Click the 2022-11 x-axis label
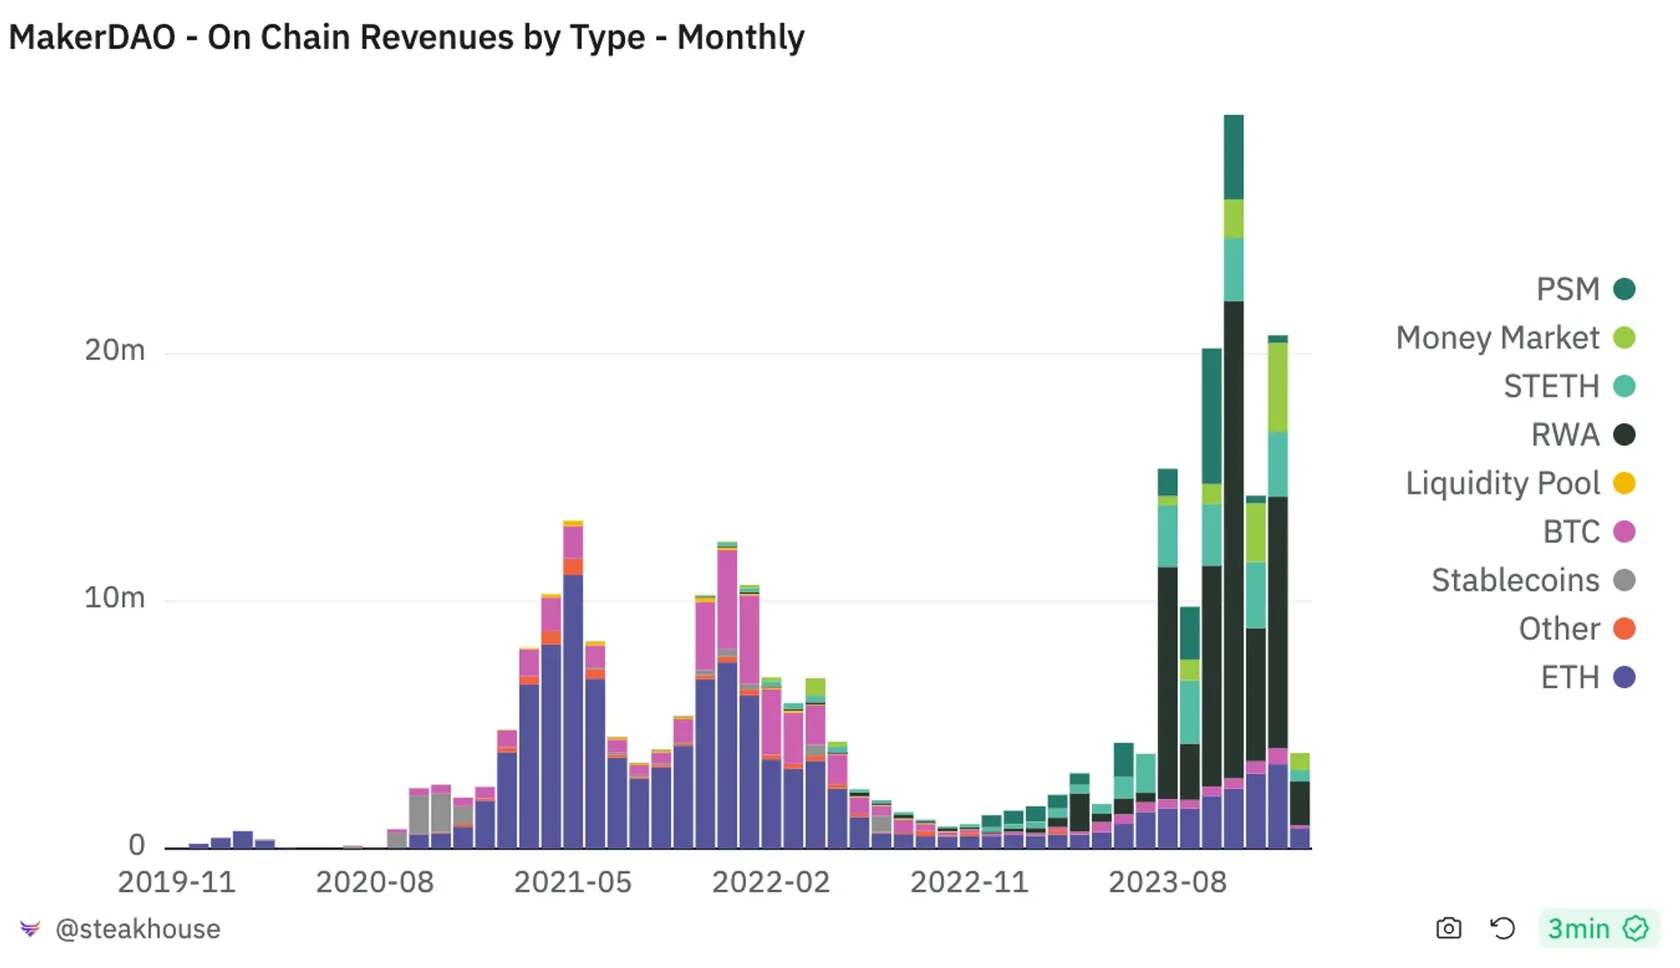The image size is (1680, 968). (969, 882)
